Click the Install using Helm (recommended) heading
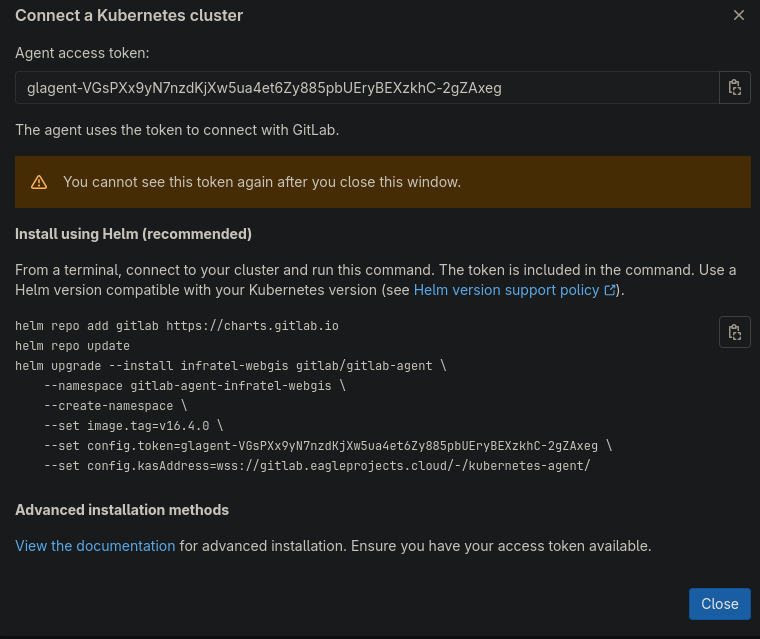760x639 pixels. 133,234
